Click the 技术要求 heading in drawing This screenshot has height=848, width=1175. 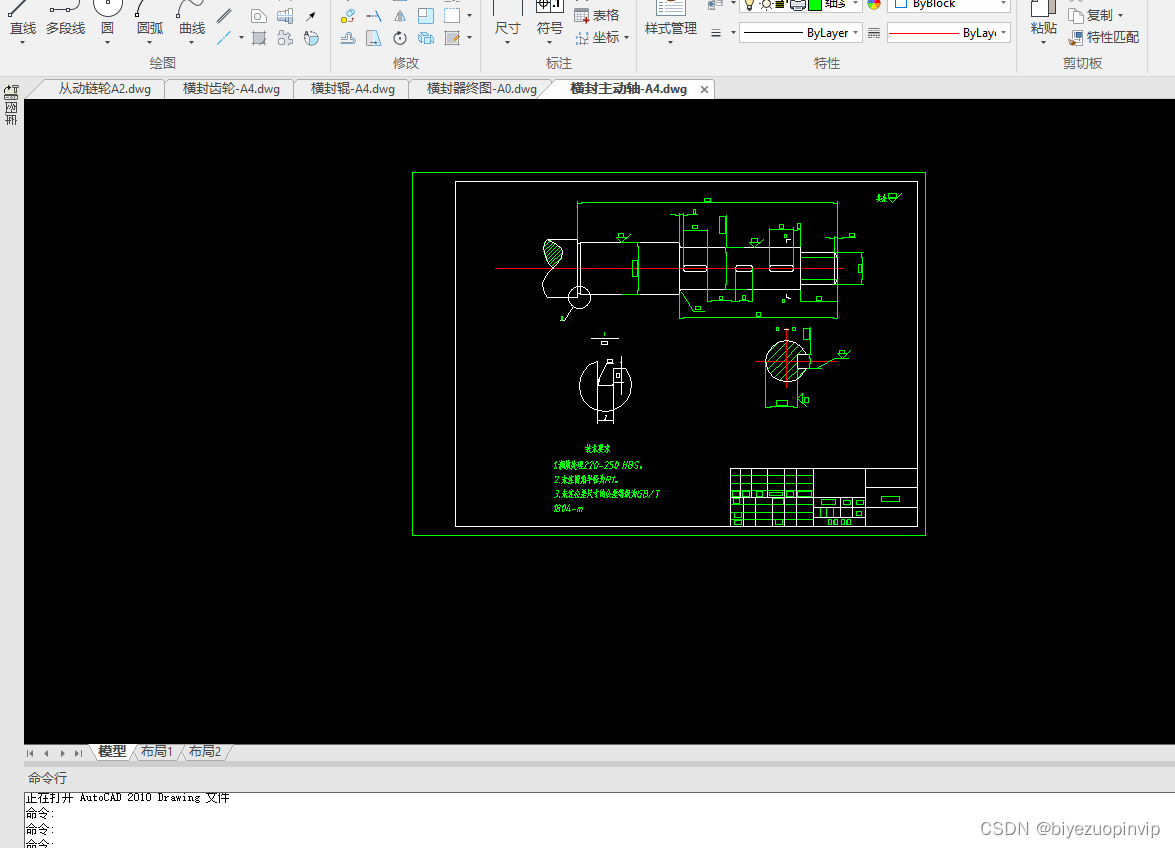(597, 449)
